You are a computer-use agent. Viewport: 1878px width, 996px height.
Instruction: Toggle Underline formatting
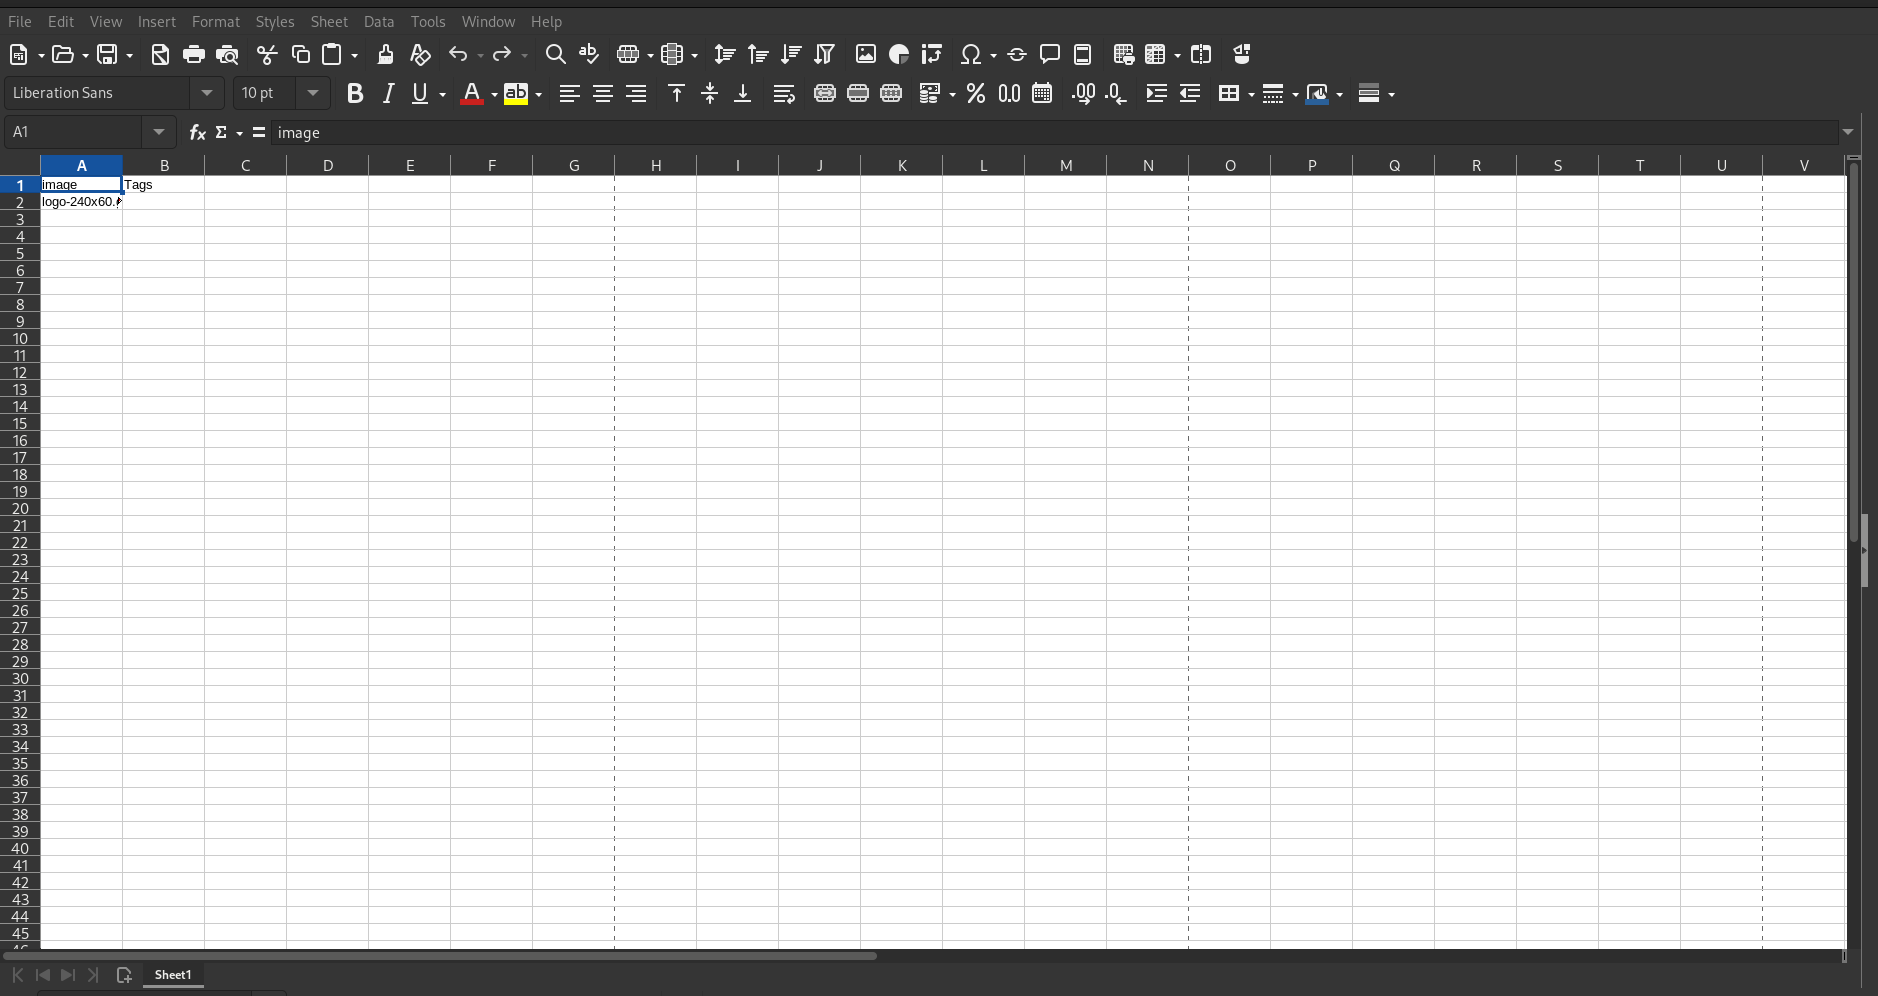point(420,94)
